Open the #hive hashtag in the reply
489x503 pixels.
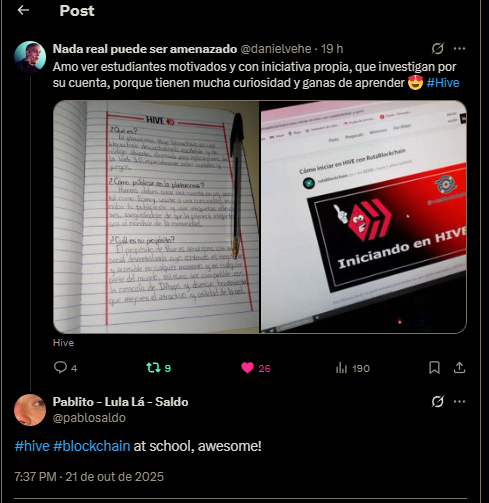32,446
